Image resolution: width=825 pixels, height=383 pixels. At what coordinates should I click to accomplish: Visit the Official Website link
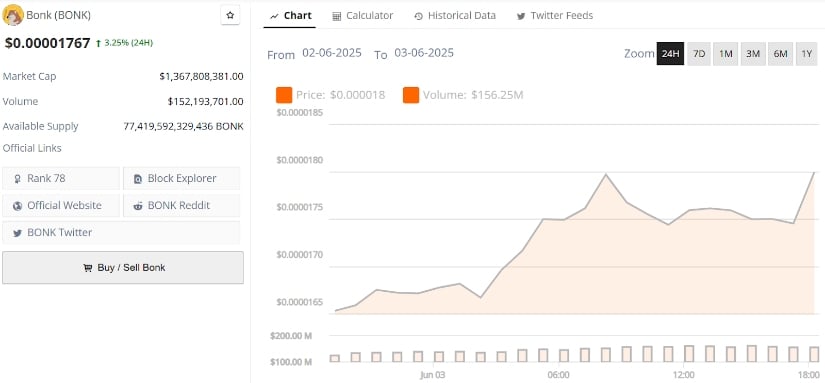coord(61,206)
